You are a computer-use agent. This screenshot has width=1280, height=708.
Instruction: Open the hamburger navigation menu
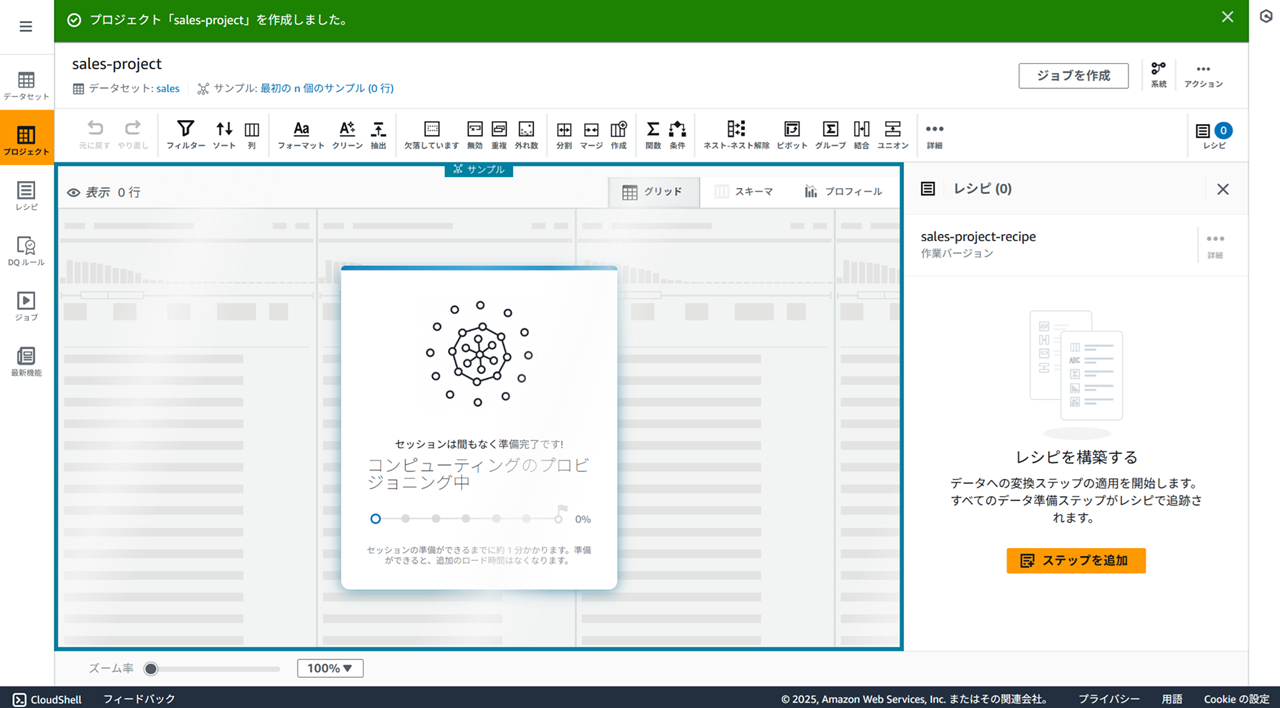pyautogui.click(x=26, y=27)
